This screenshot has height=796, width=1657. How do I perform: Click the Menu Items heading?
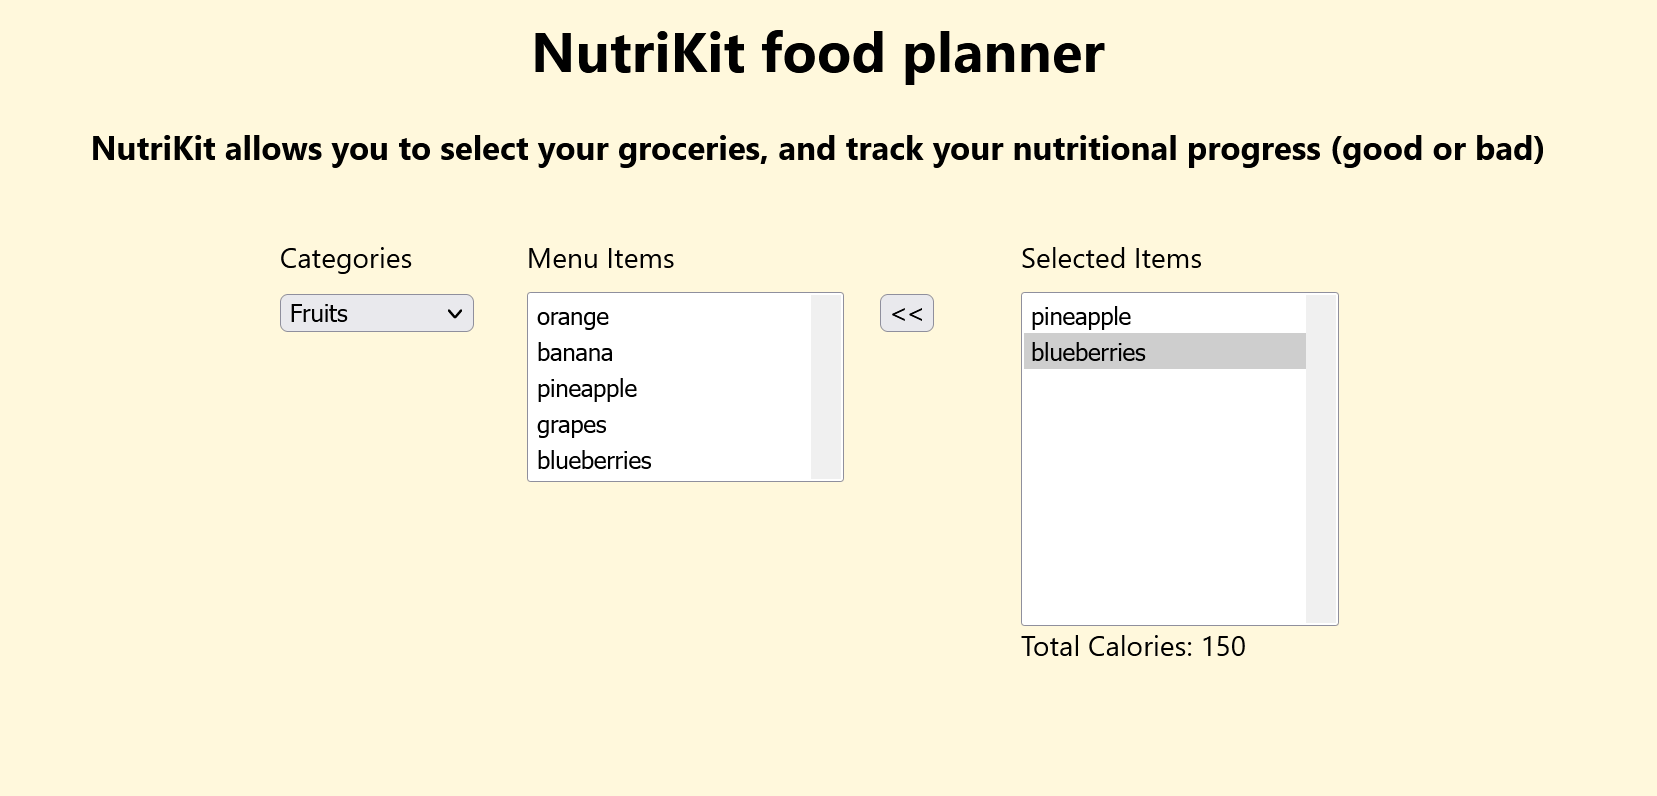[x=600, y=259]
